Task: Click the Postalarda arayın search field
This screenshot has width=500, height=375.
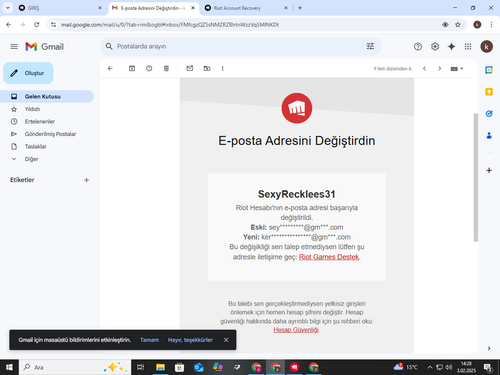Action: 240,46
